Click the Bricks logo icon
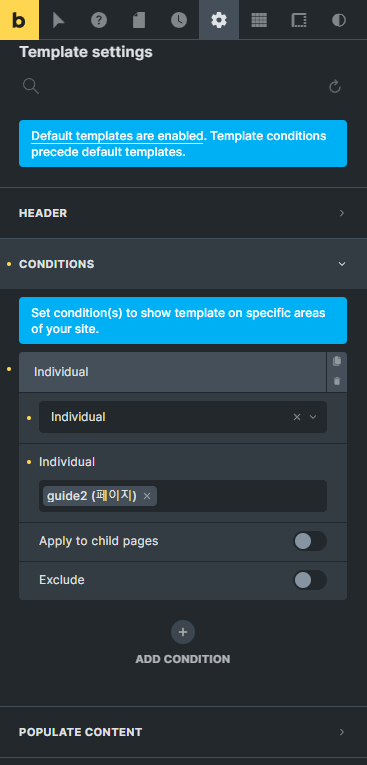 pos(20,20)
